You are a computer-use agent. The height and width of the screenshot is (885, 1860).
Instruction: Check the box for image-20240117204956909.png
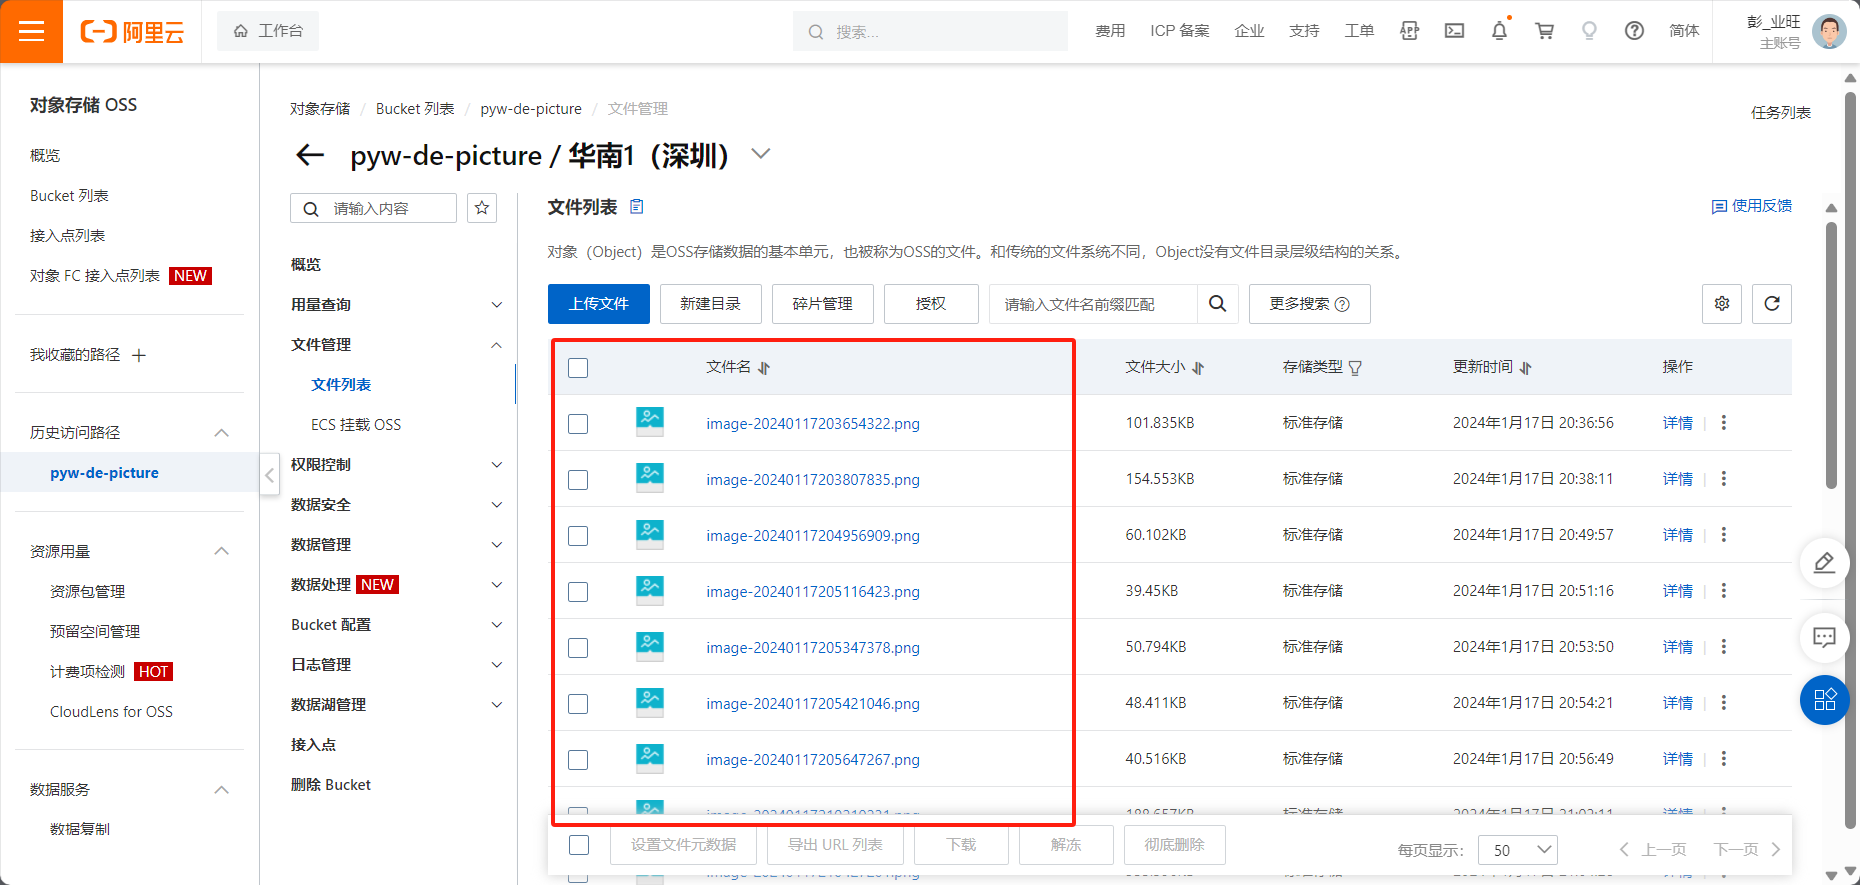click(x=578, y=536)
